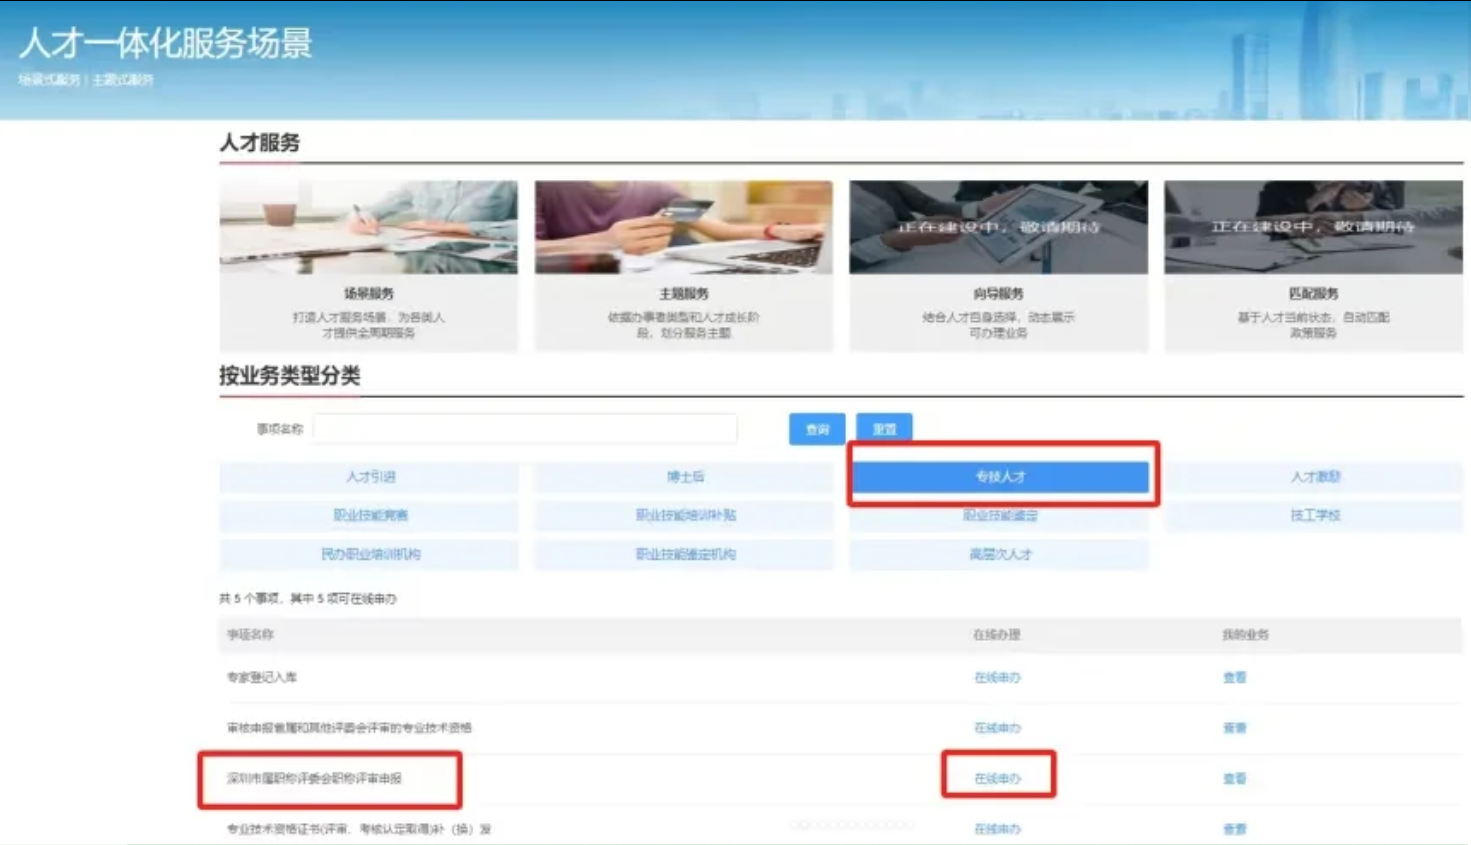Choose the 职业技能培训补贴 category
This screenshot has height=845, width=1471.
[684, 515]
